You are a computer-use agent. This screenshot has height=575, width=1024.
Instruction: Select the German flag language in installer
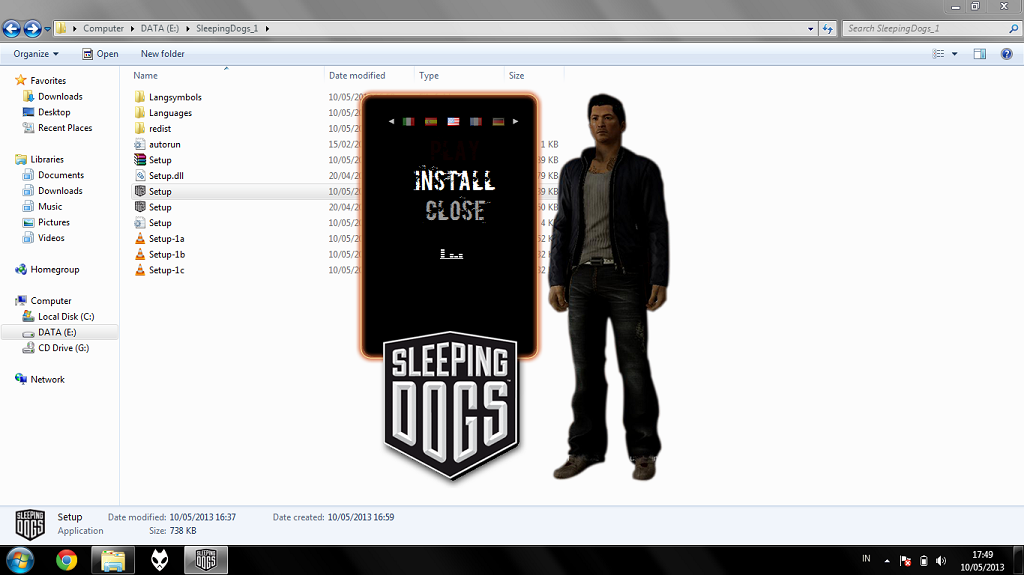point(498,122)
